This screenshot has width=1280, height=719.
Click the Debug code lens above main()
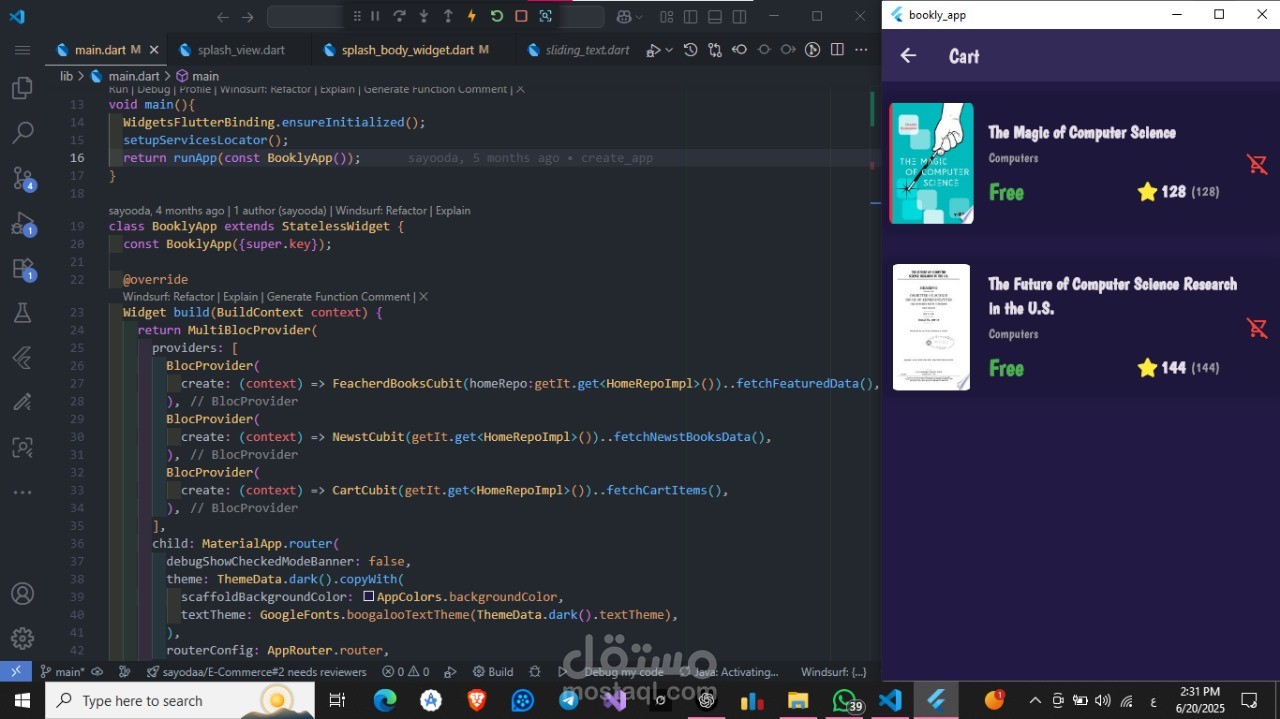coord(156,89)
